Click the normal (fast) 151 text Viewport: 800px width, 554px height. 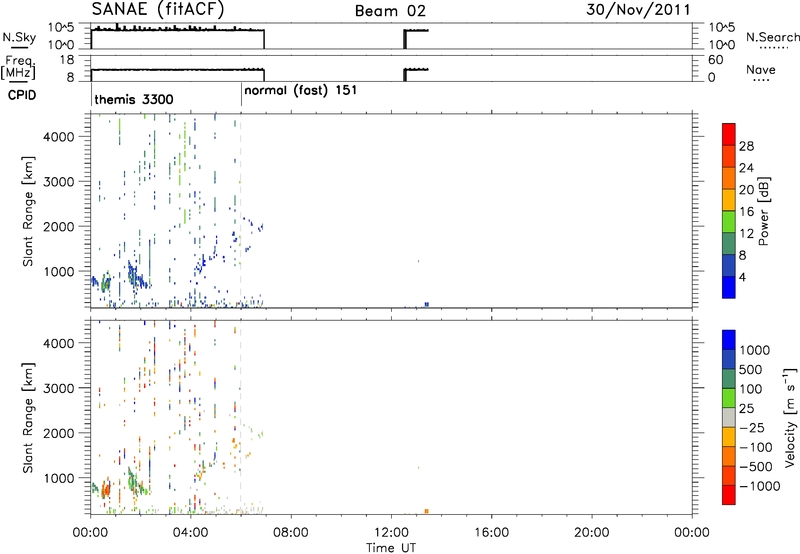301,91
